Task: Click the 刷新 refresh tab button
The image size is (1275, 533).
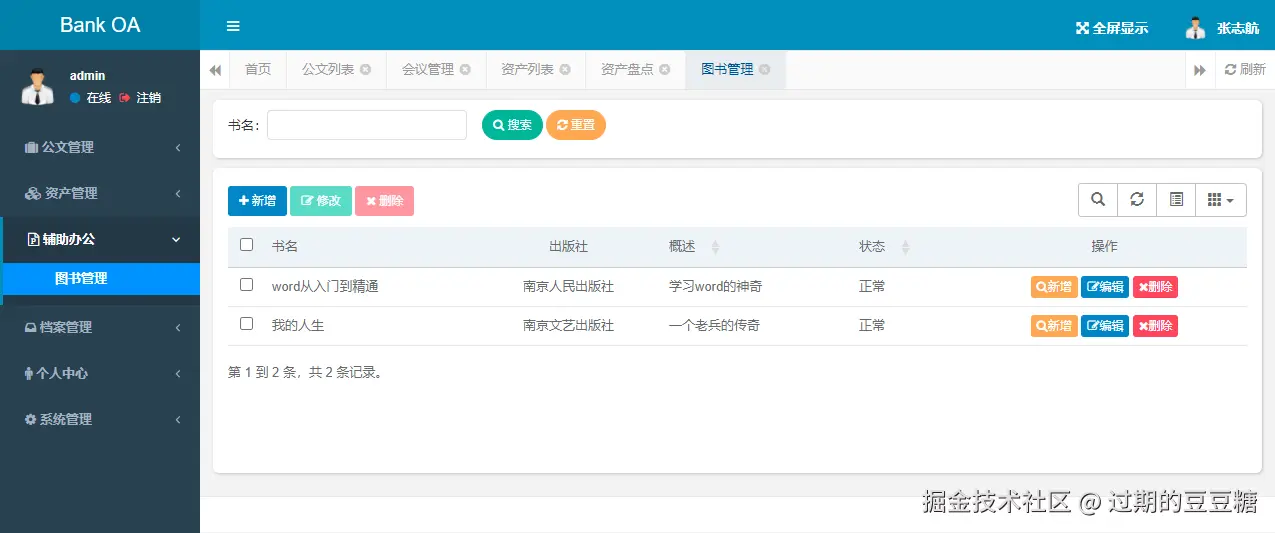Action: tap(1245, 70)
